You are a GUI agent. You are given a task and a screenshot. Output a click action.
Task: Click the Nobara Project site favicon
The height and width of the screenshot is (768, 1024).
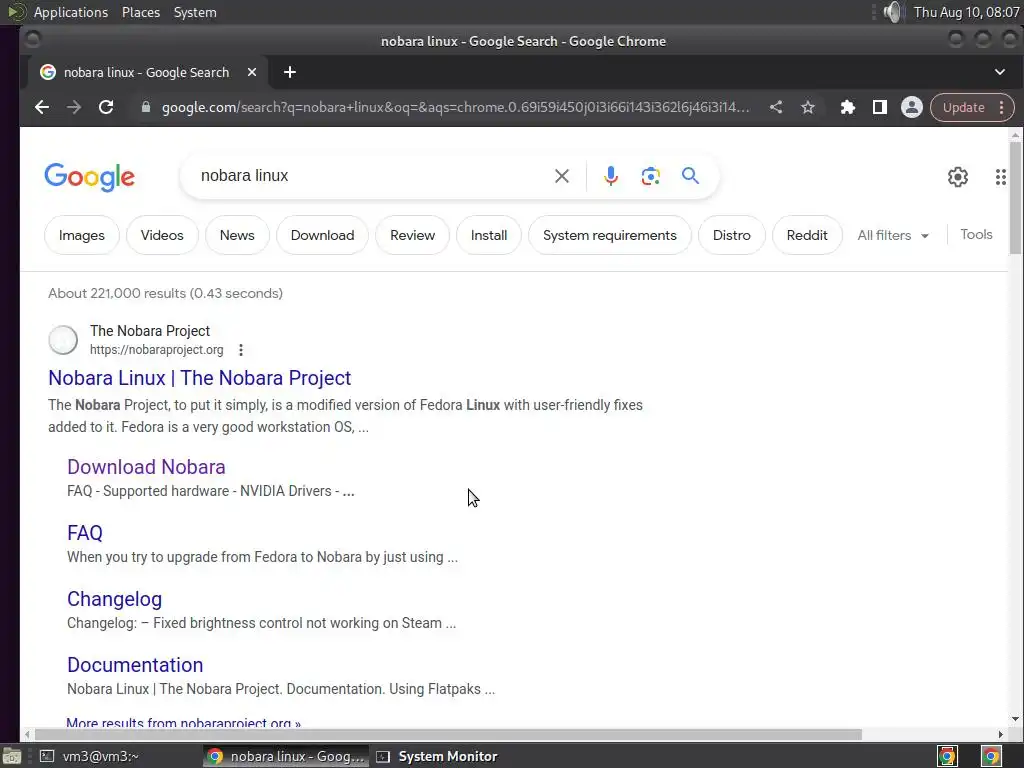click(x=63, y=340)
